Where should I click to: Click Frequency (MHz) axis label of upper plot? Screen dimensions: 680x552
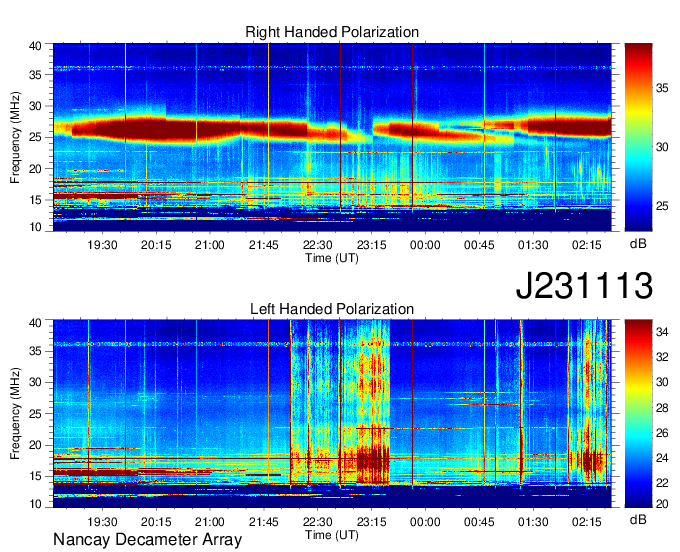tap(15, 137)
